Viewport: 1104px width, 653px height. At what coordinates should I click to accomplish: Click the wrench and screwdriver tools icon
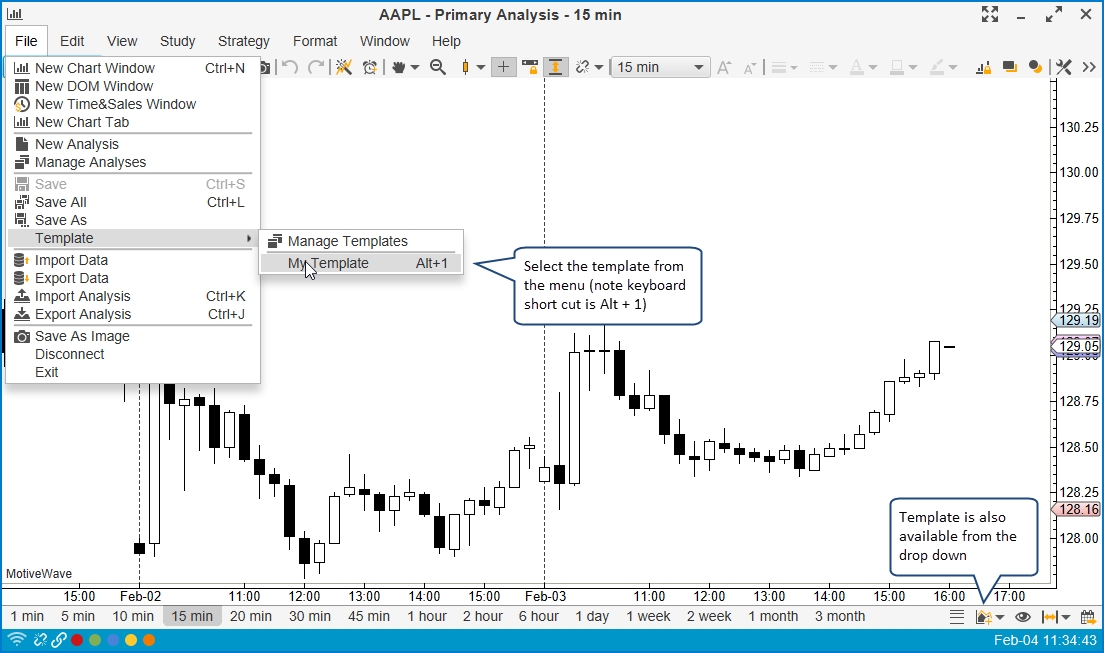[1063, 67]
